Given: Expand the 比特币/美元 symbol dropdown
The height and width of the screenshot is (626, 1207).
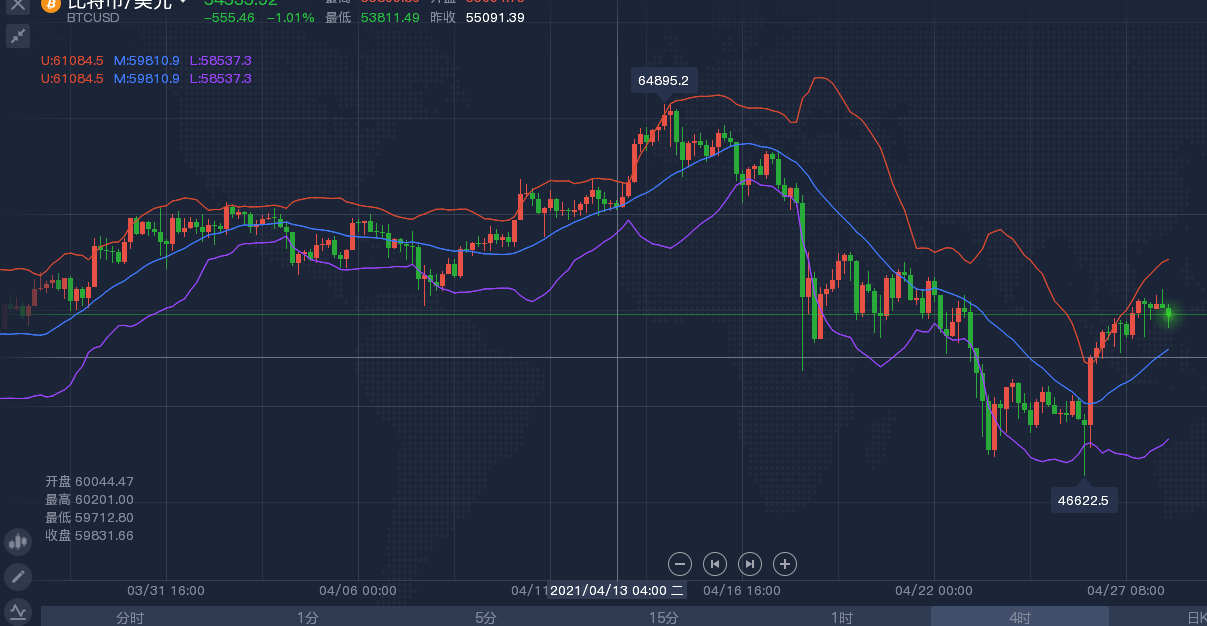Looking at the screenshot, I should pyautogui.click(x=183, y=3).
